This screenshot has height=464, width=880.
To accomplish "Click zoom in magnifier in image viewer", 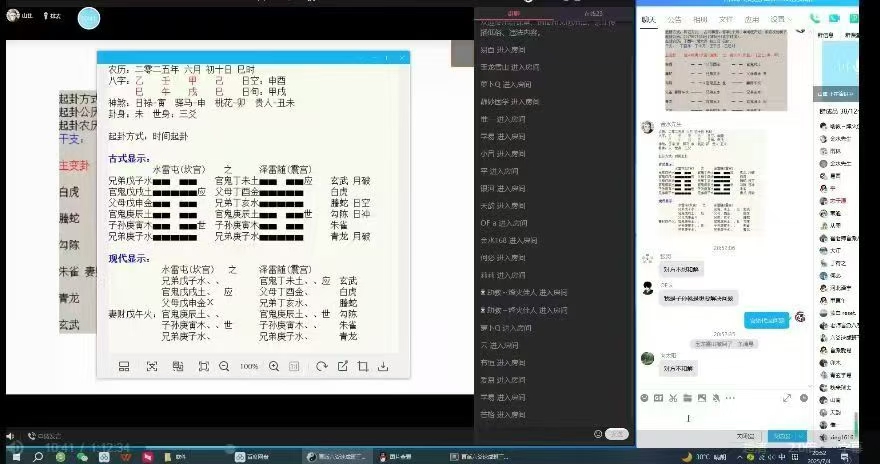I will tap(274, 367).
